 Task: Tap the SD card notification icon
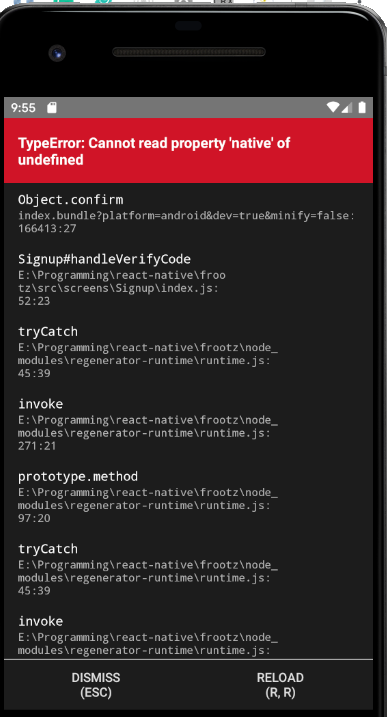click(52, 108)
